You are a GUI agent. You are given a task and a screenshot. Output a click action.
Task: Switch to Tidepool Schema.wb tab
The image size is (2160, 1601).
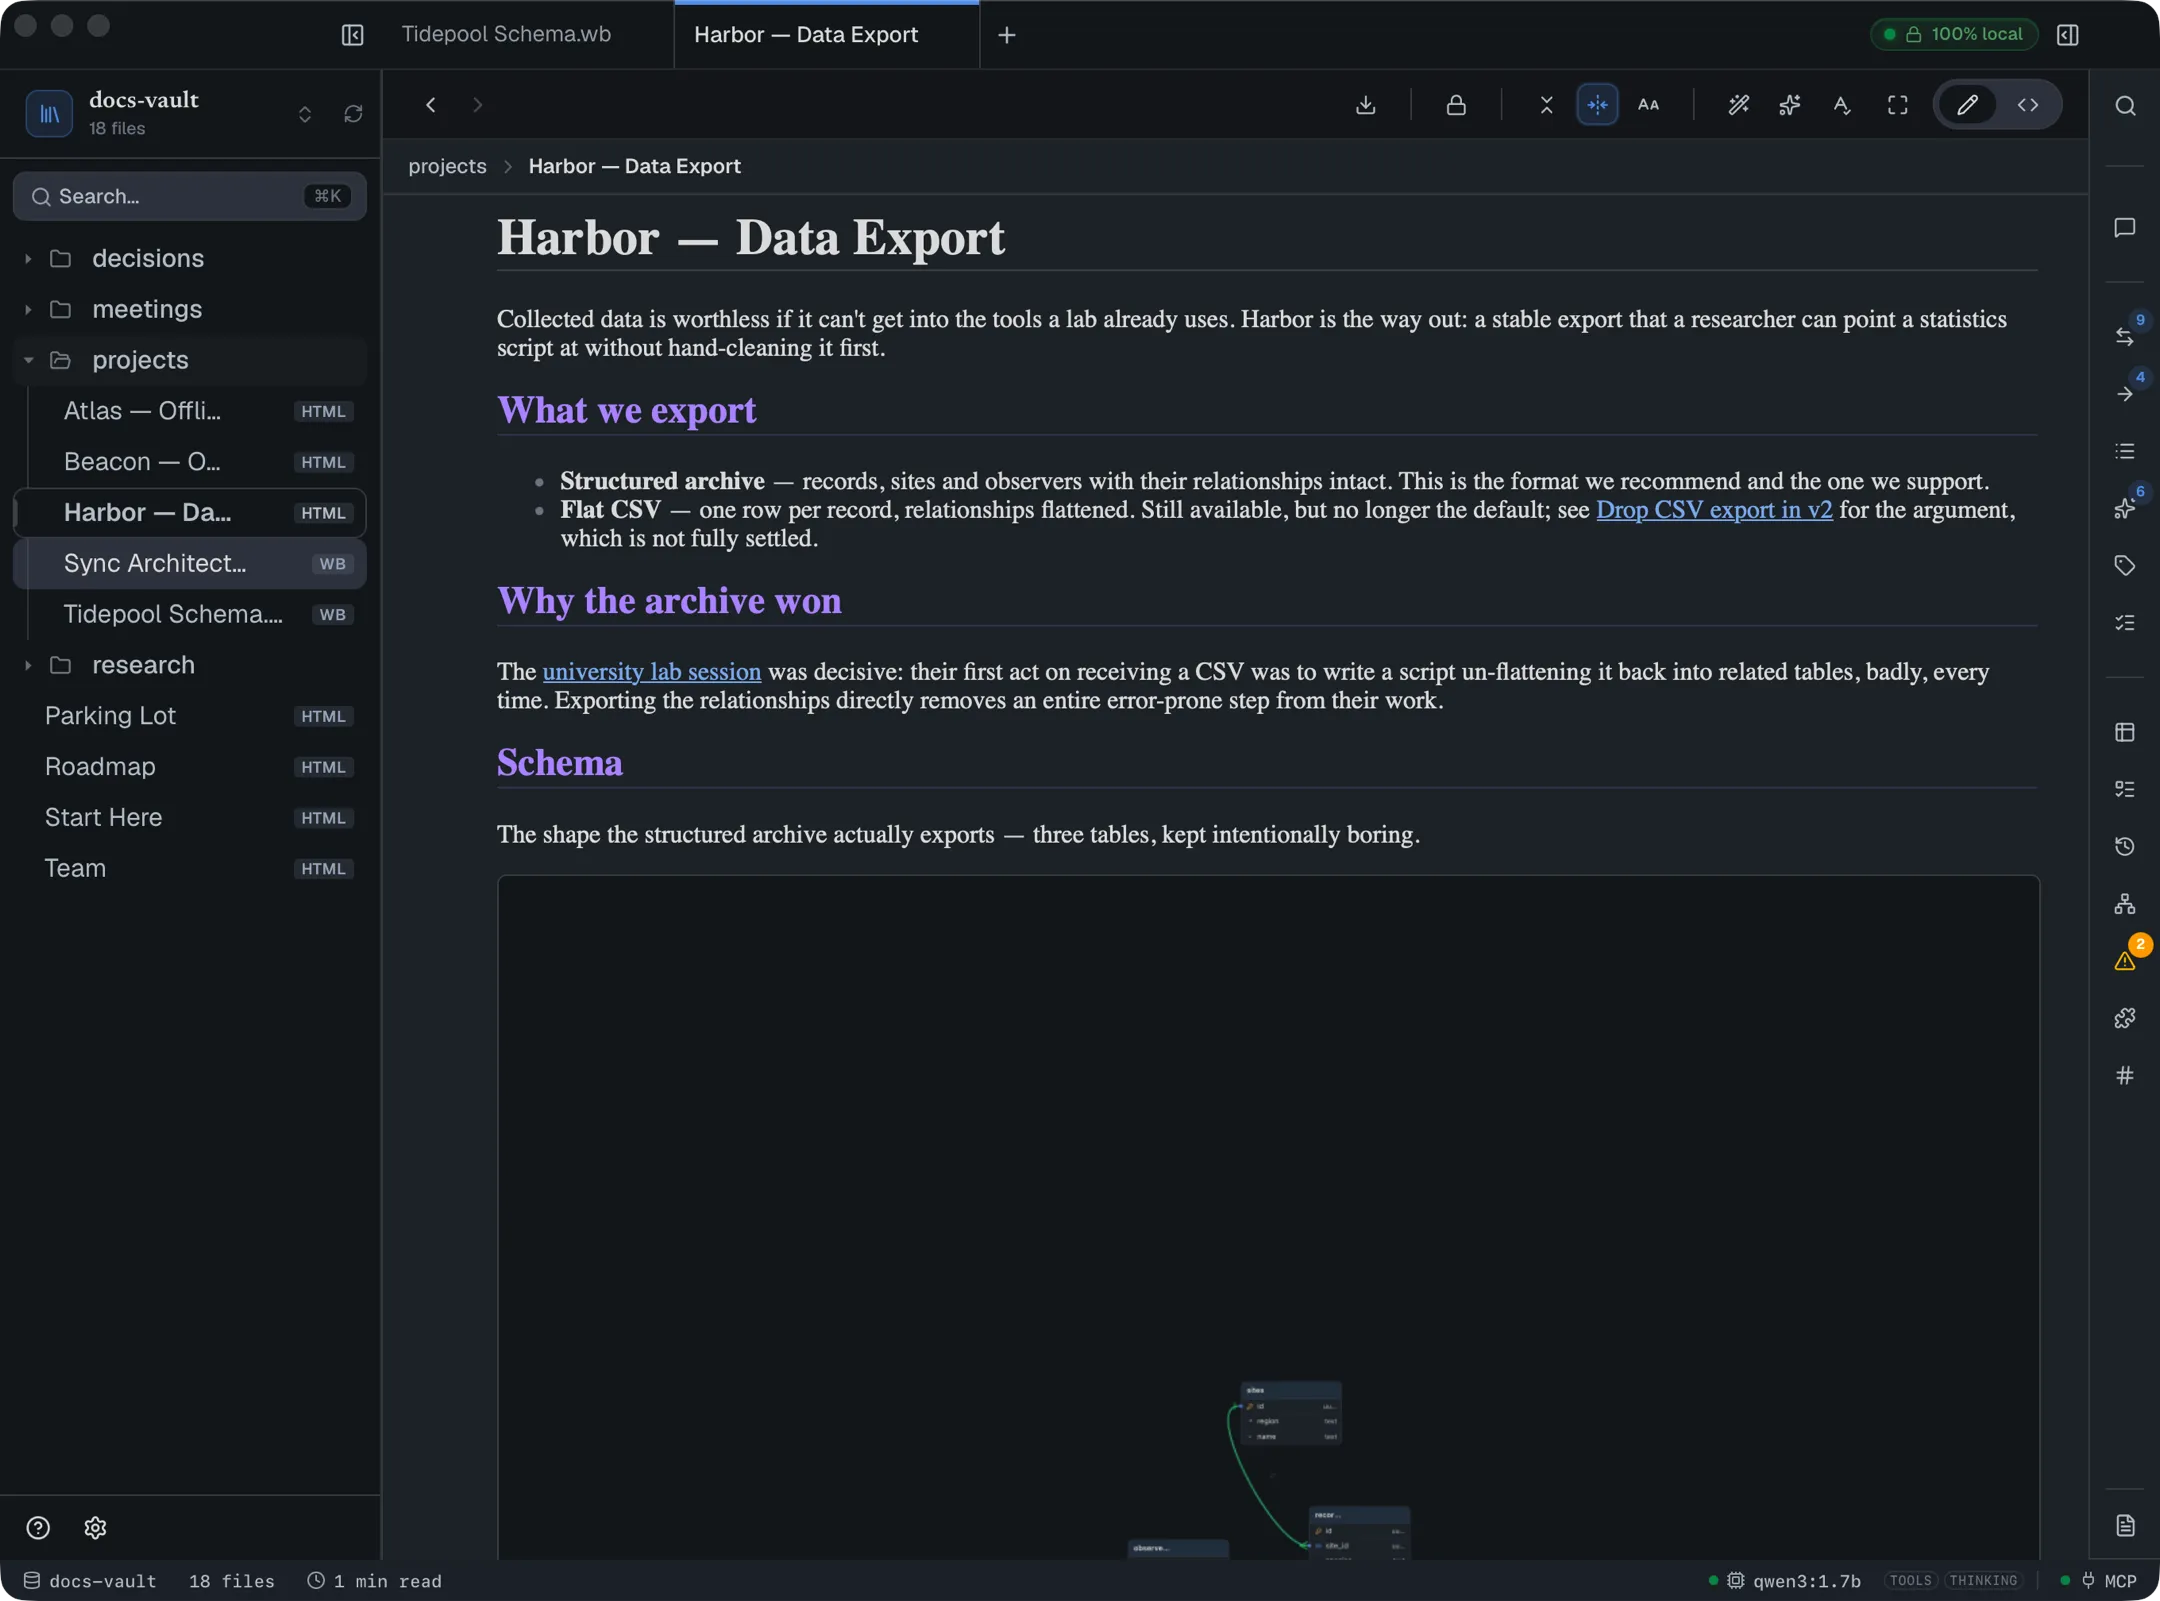pos(506,34)
